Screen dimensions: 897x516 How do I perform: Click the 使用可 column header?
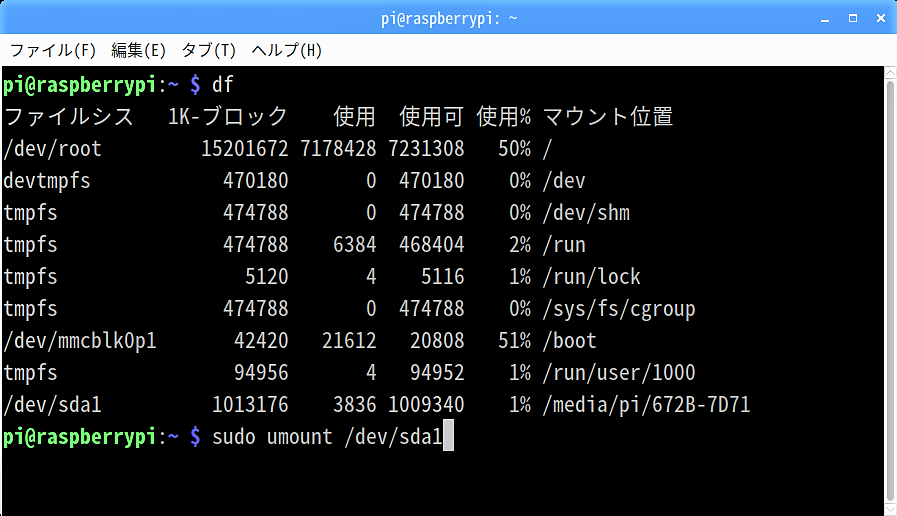(x=431, y=117)
